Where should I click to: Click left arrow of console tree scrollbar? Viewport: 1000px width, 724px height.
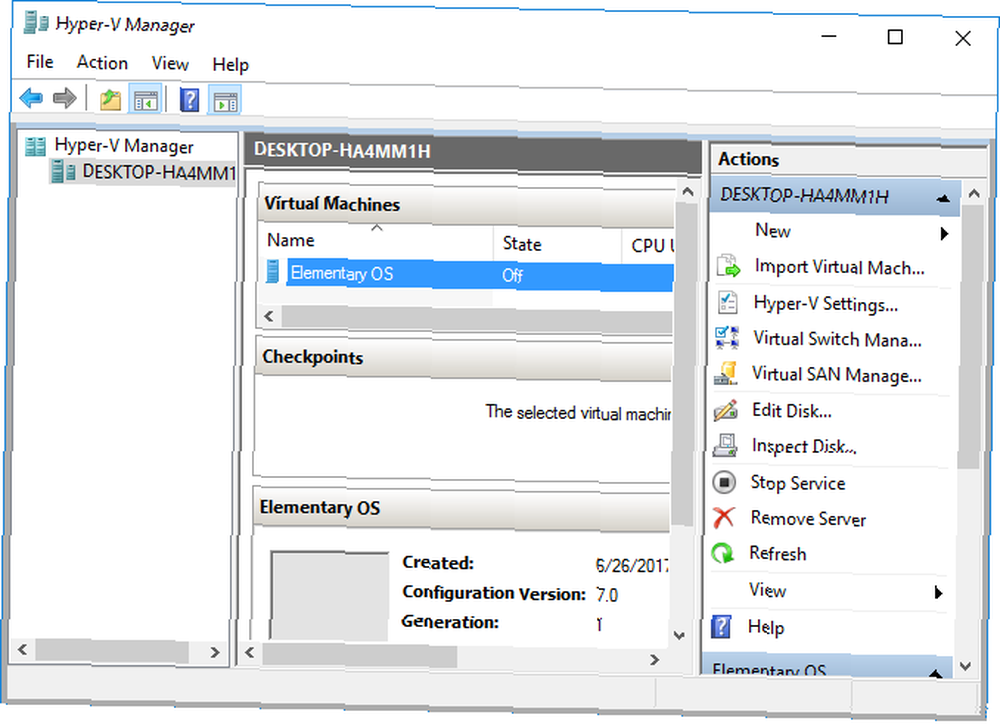[23, 650]
